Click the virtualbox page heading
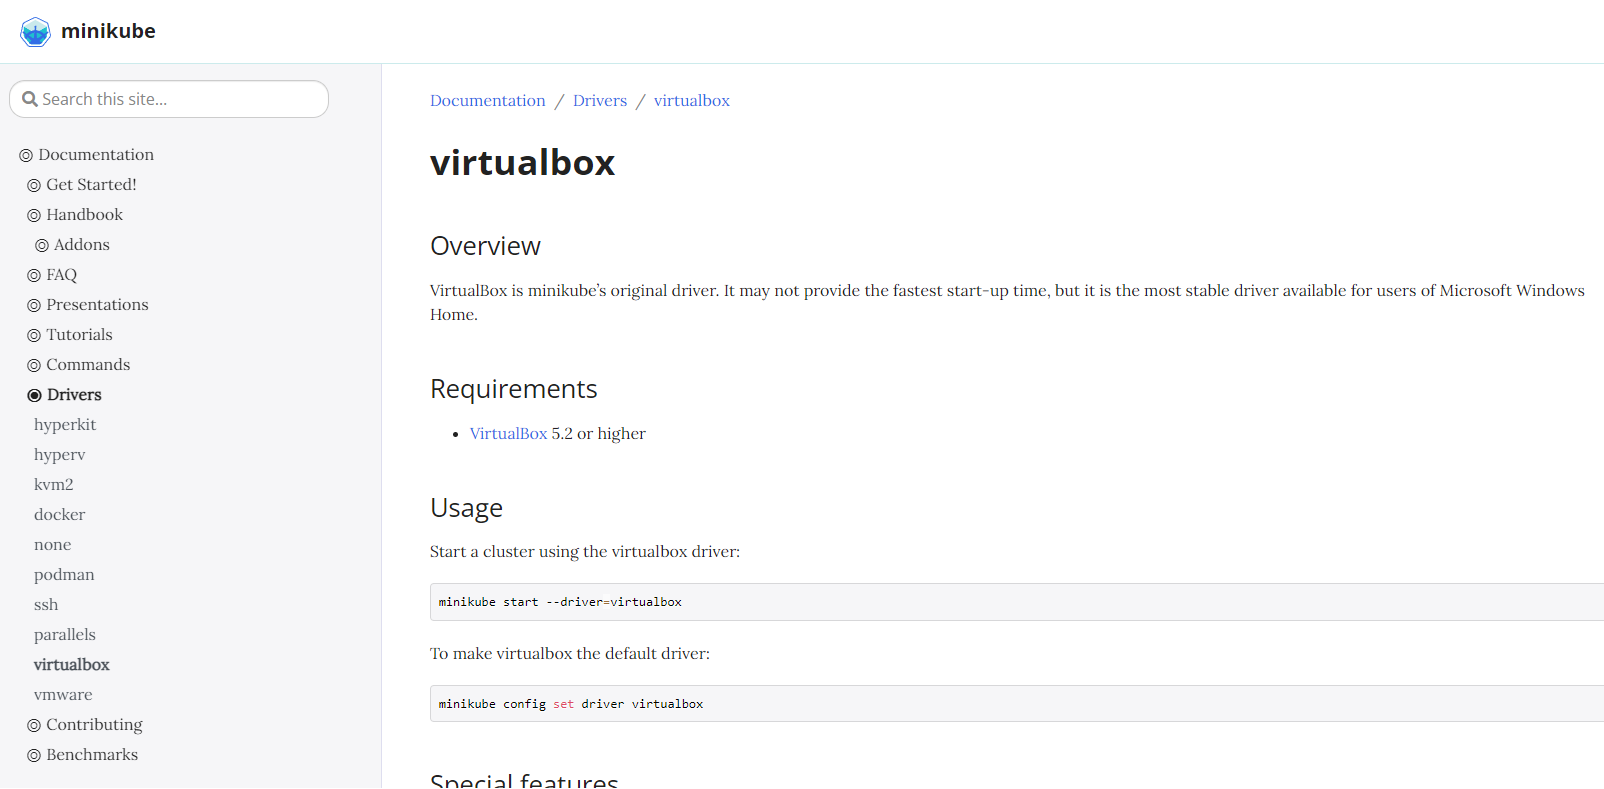Viewport: 1604px width, 789px height. click(x=522, y=163)
